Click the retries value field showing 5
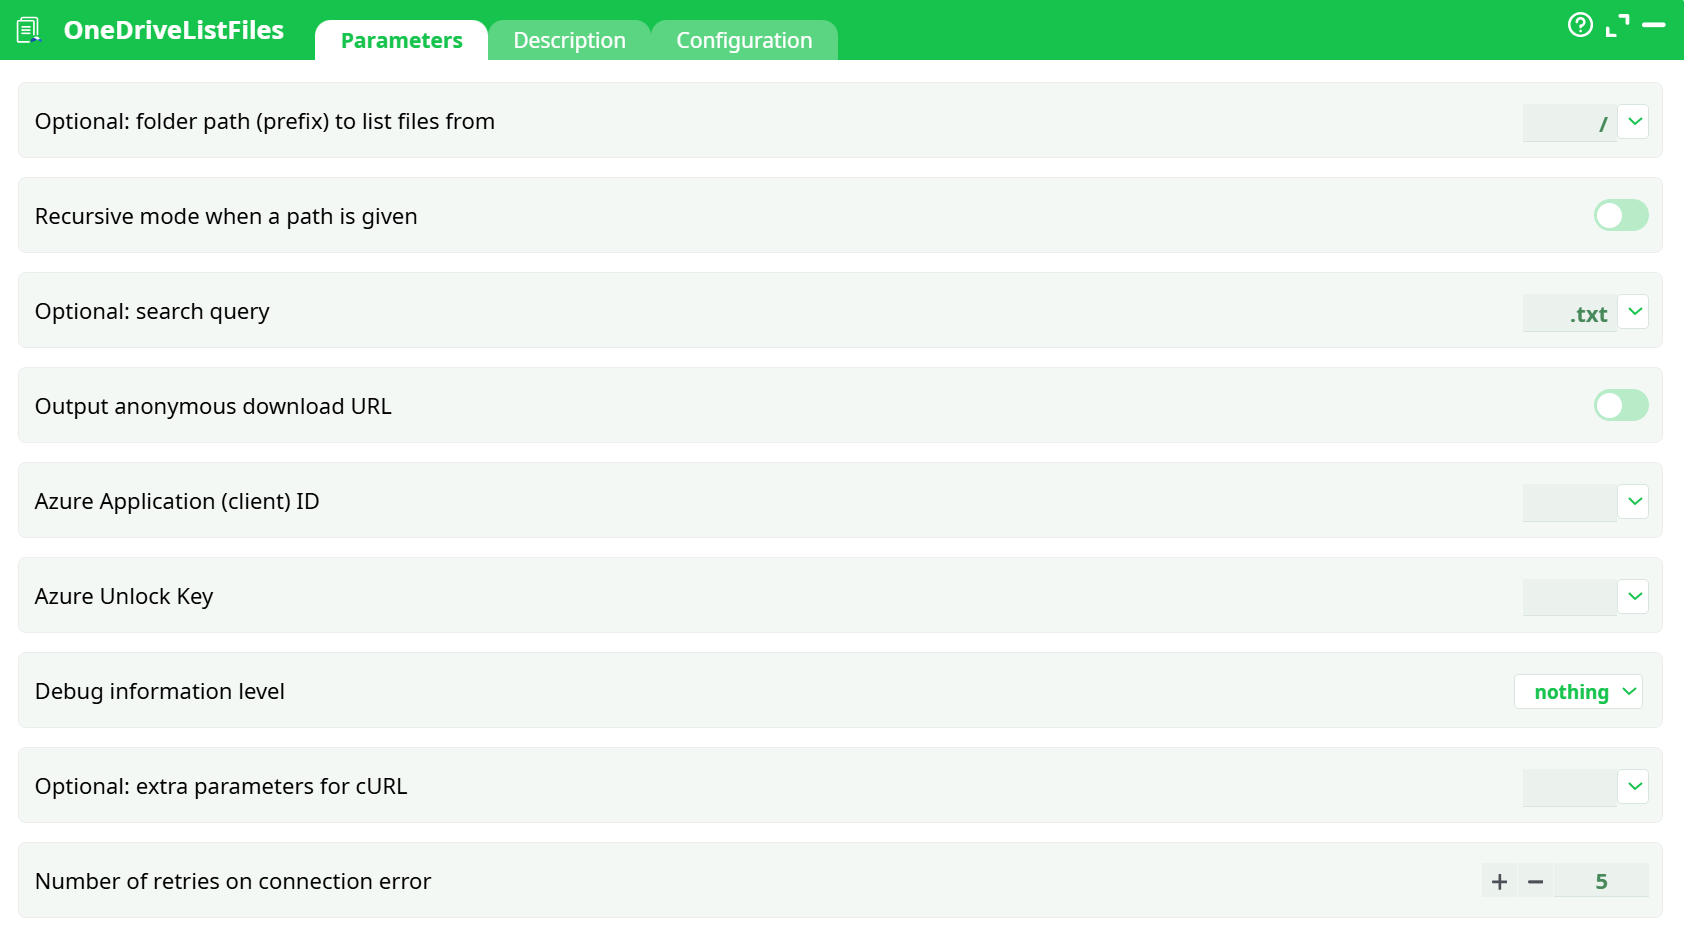The width and height of the screenshot is (1684, 928). 1602,881
